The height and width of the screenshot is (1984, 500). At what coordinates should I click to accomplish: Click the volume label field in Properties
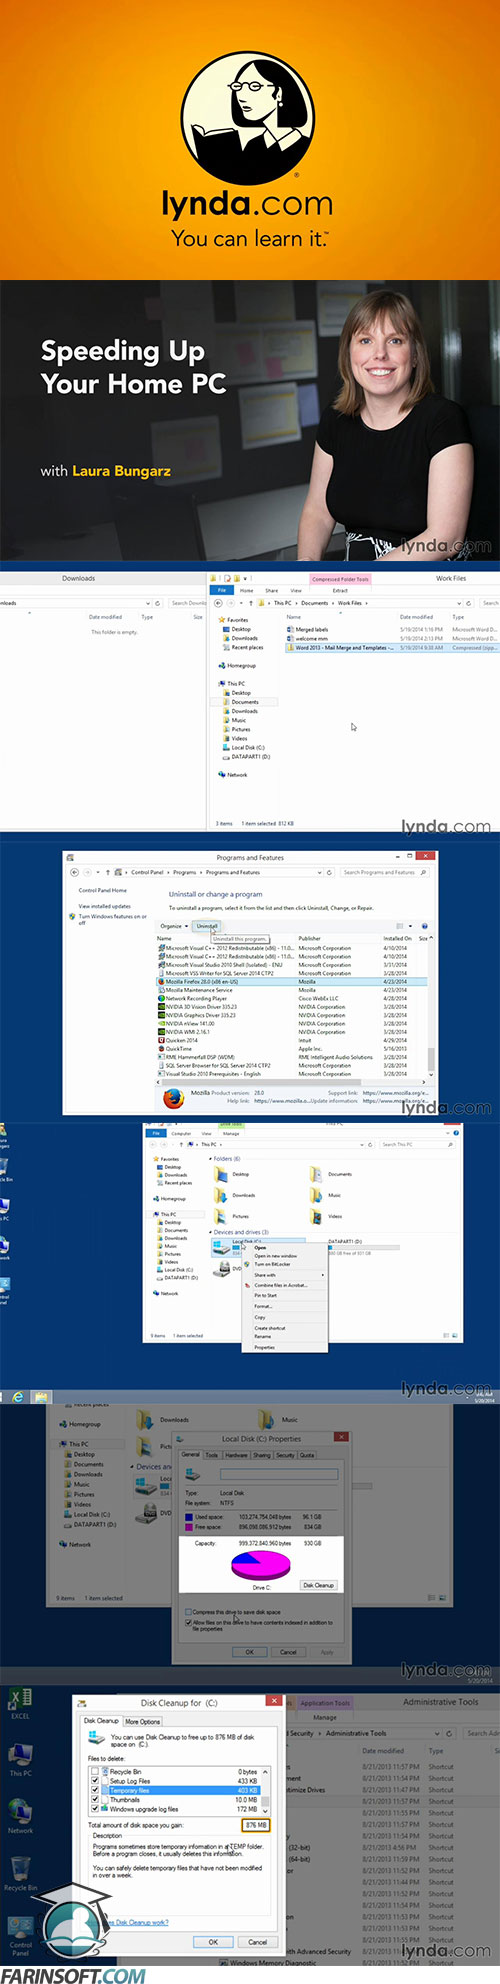click(279, 1475)
